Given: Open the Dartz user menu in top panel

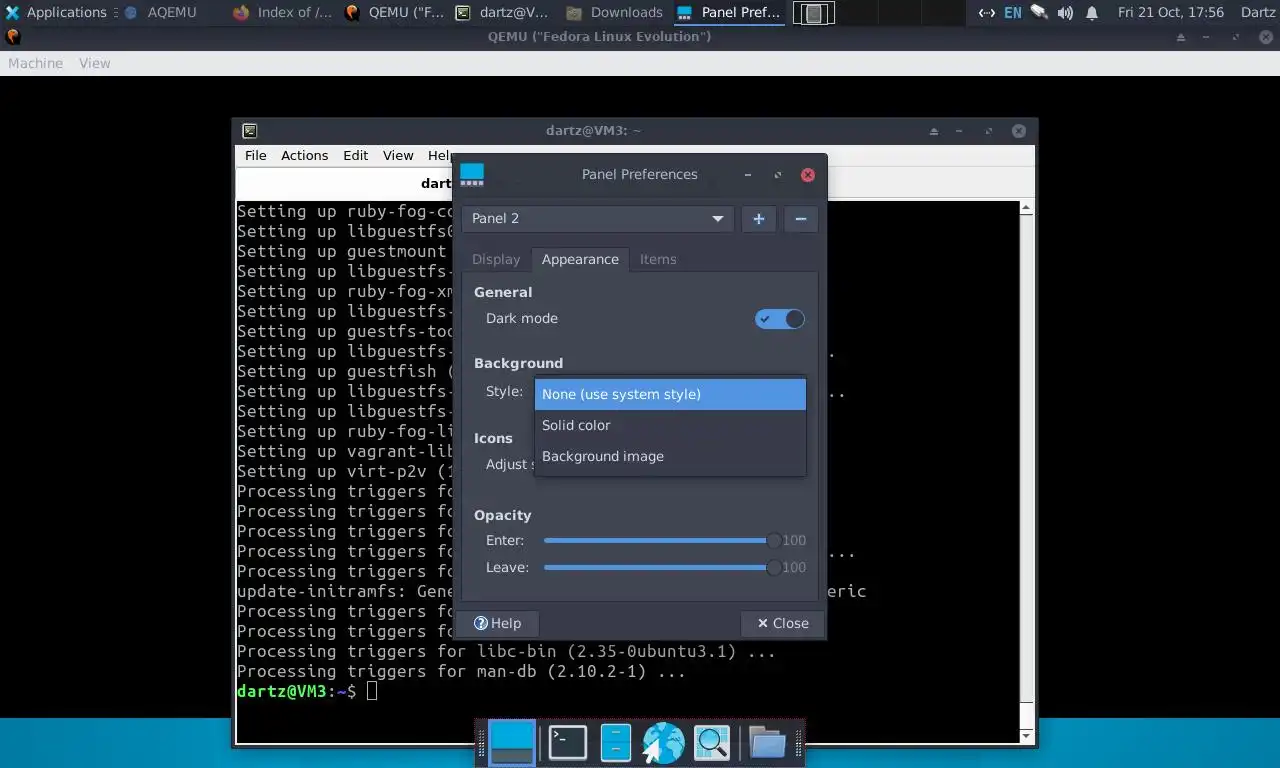Looking at the screenshot, I should coord(1257,13).
